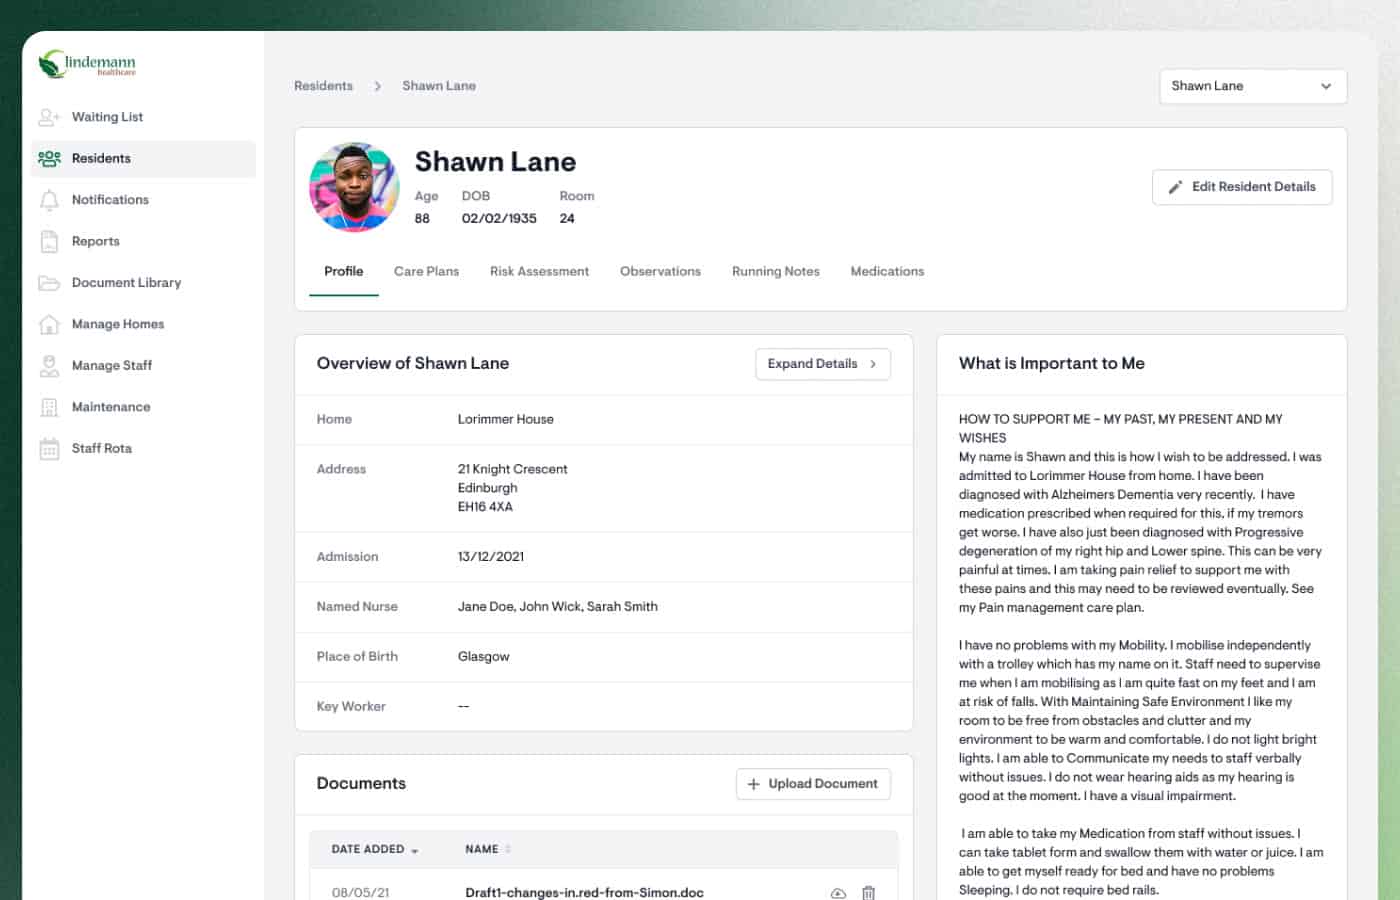Open Manage Staff person icon

(x=49, y=366)
